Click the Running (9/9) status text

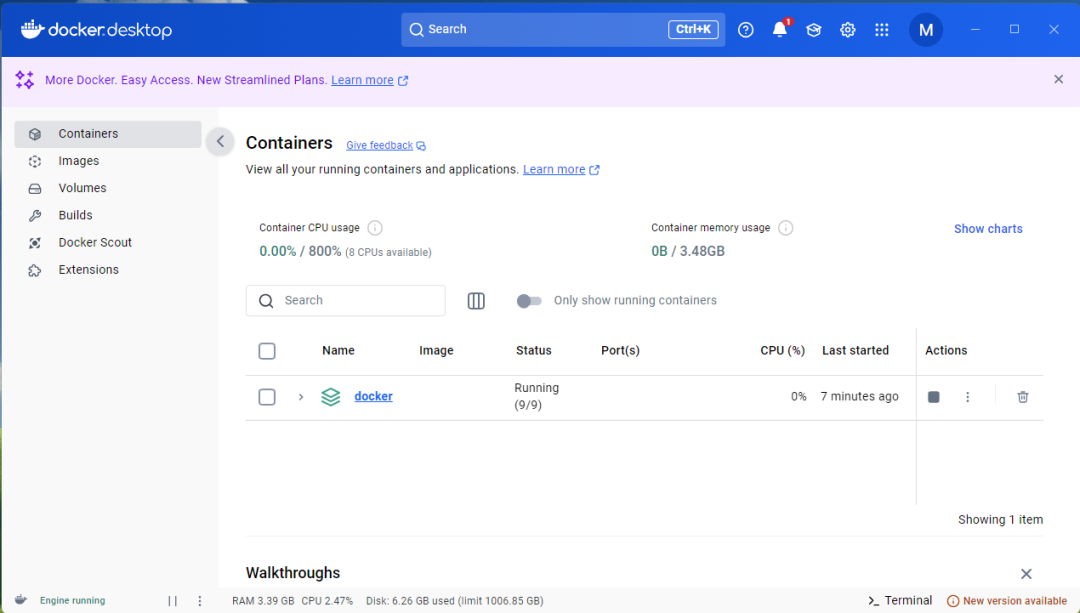pyautogui.click(x=537, y=396)
